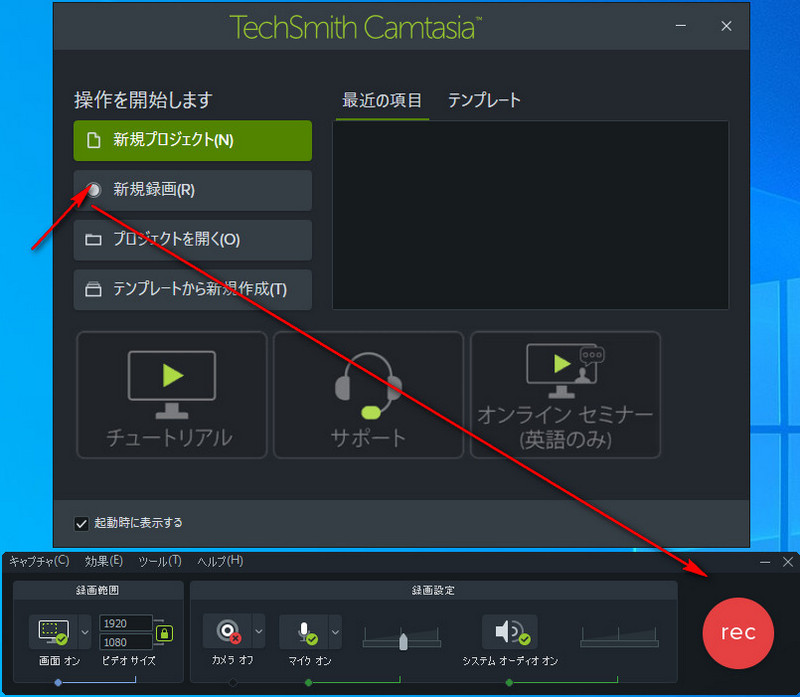This screenshot has width=800, height=697.
Task: Open the キャプチャ(C) menu
Action: click(39, 561)
